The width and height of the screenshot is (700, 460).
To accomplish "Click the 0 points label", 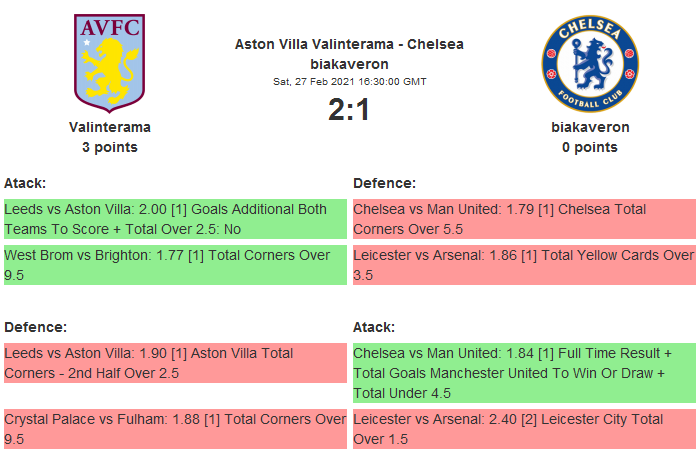I will tap(590, 147).
